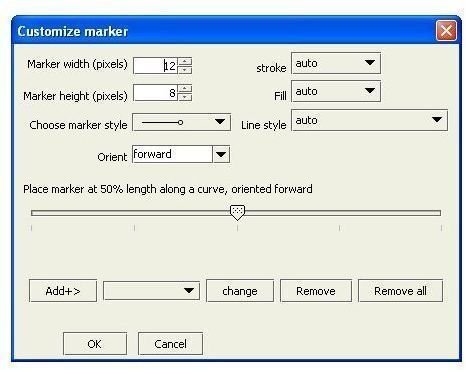Confirm with the OK button

click(95, 344)
